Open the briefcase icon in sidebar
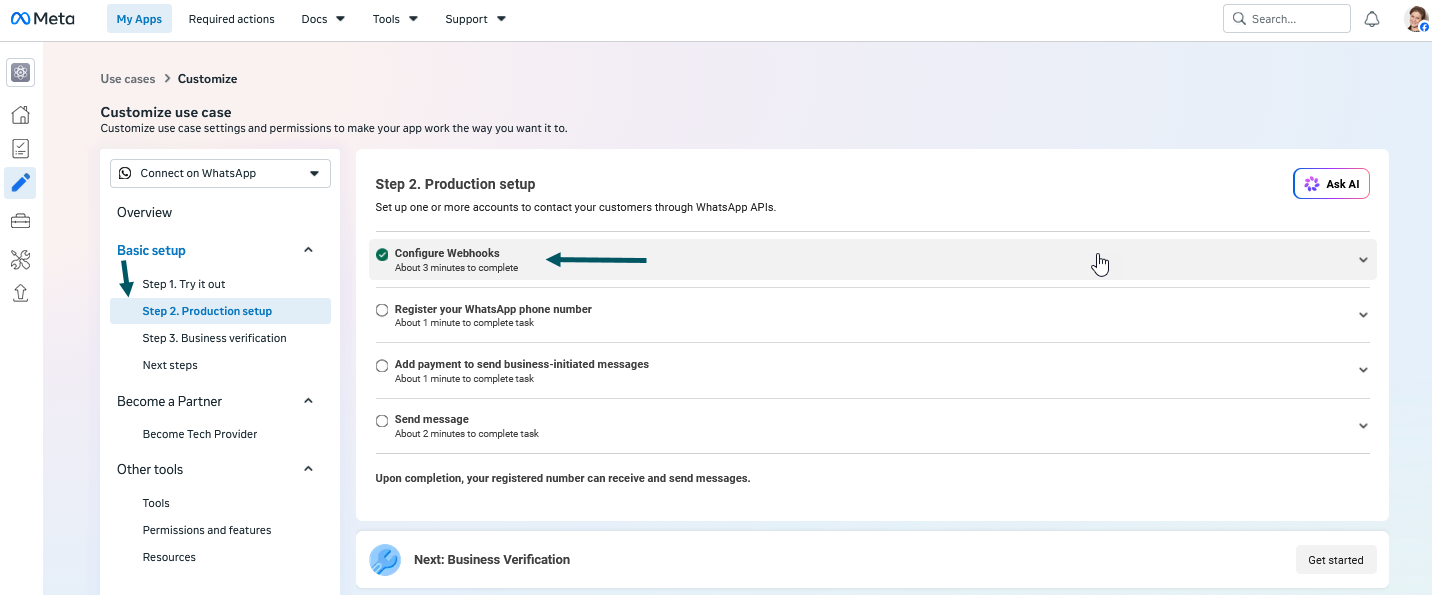 tap(20, 221)
